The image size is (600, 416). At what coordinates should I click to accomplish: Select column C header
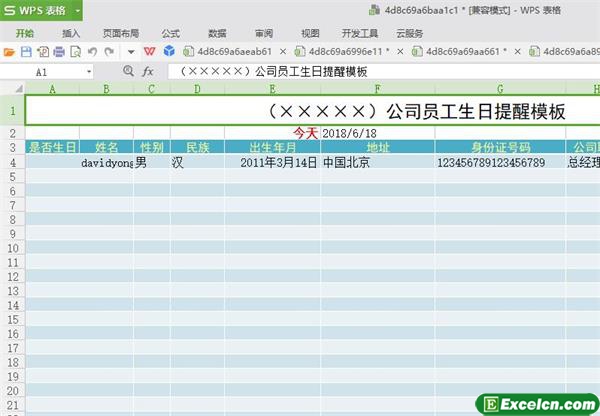click(152, 89)
